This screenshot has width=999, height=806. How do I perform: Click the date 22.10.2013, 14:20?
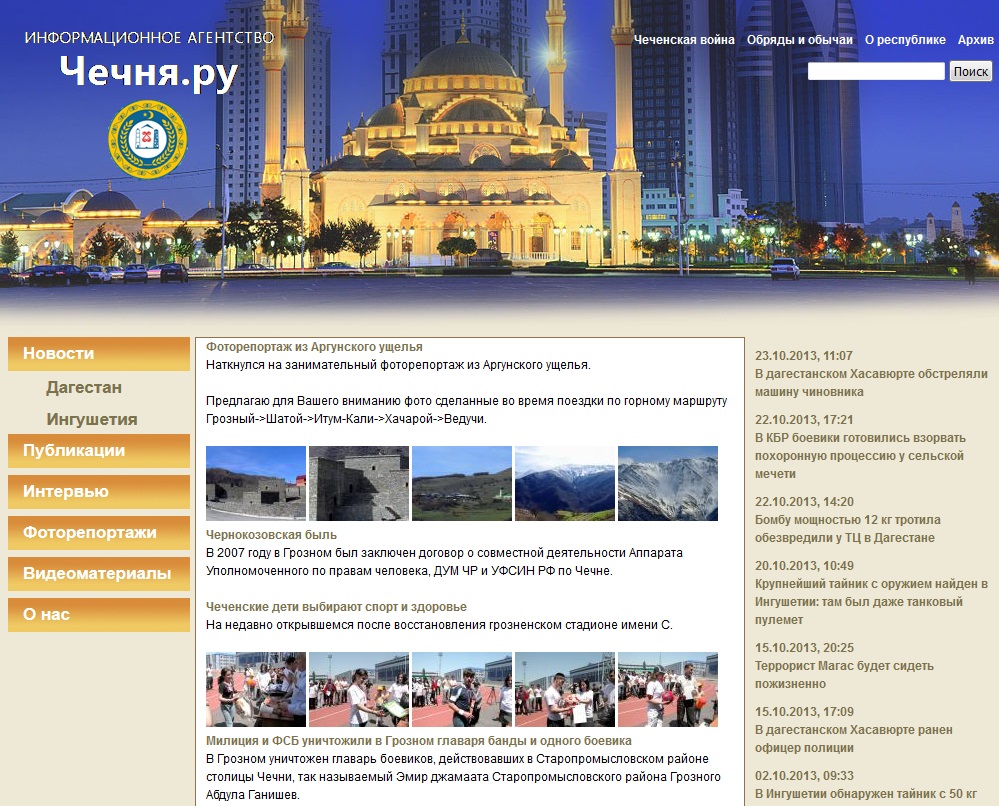point(804,502)
